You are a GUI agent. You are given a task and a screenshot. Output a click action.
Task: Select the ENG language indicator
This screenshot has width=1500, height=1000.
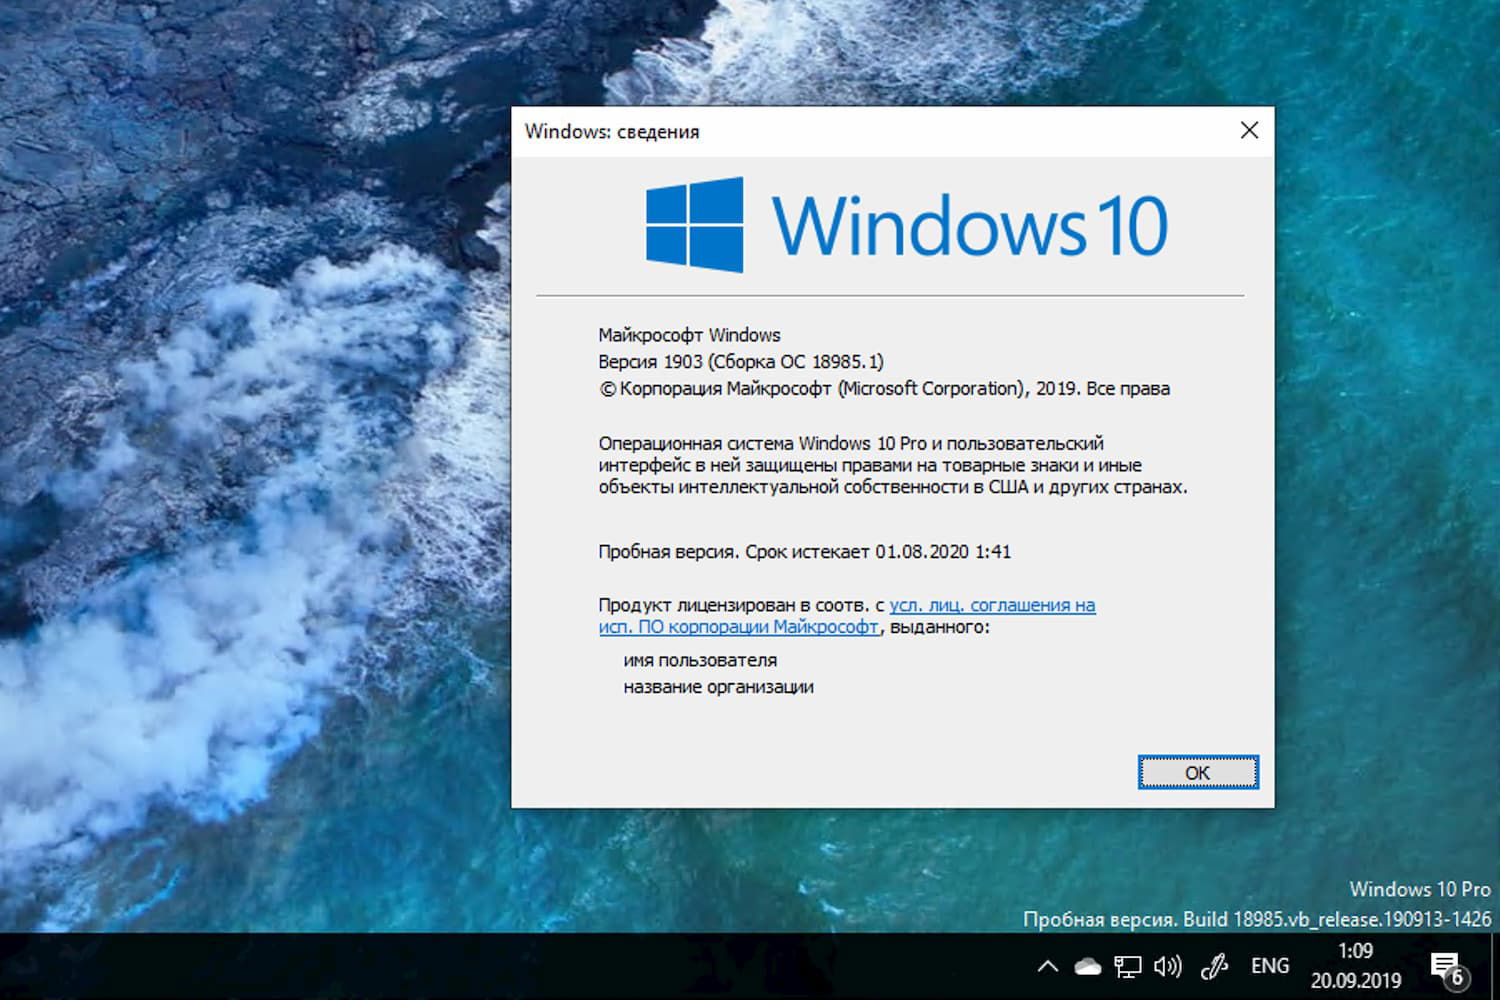(1269, 966)
